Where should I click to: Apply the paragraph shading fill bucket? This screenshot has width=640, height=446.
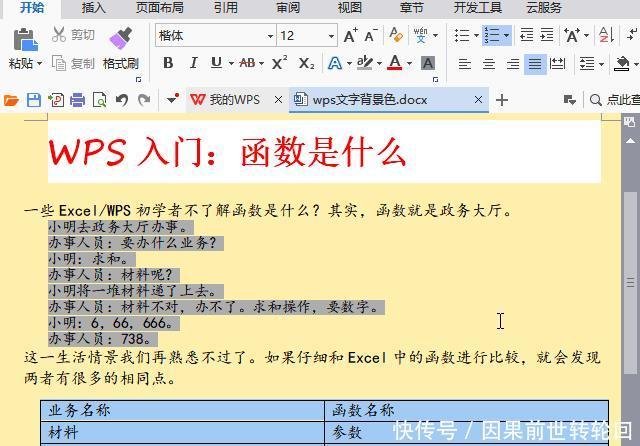click(622, 63)
